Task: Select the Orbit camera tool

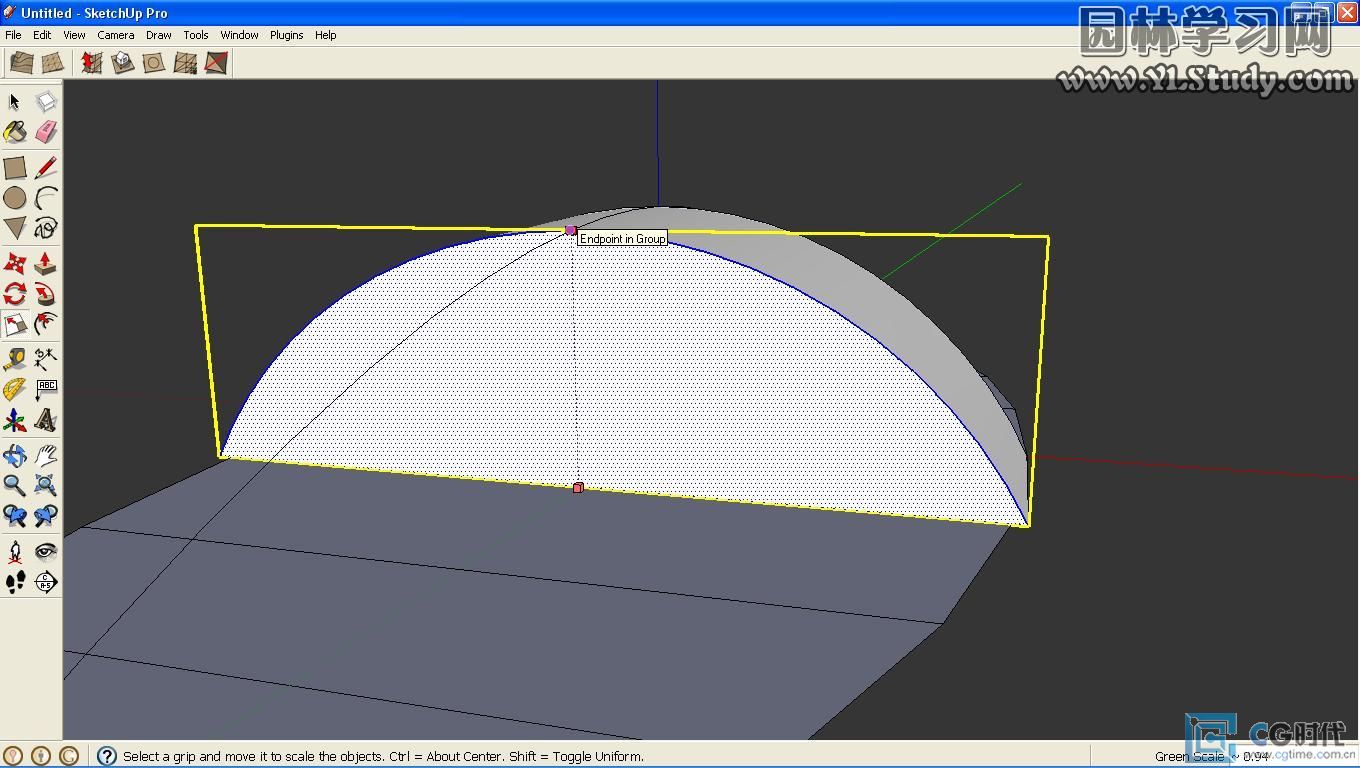Action: pyautogui.click(x=14, y=455)
